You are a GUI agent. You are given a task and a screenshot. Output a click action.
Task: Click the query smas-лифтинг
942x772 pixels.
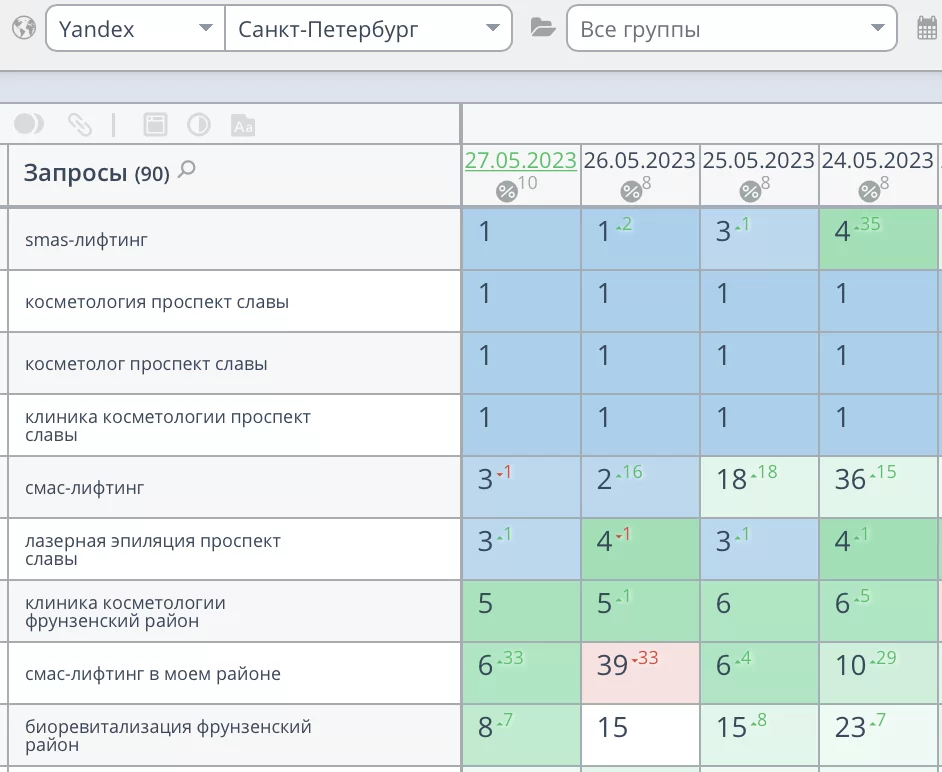(x=86, y=240)
